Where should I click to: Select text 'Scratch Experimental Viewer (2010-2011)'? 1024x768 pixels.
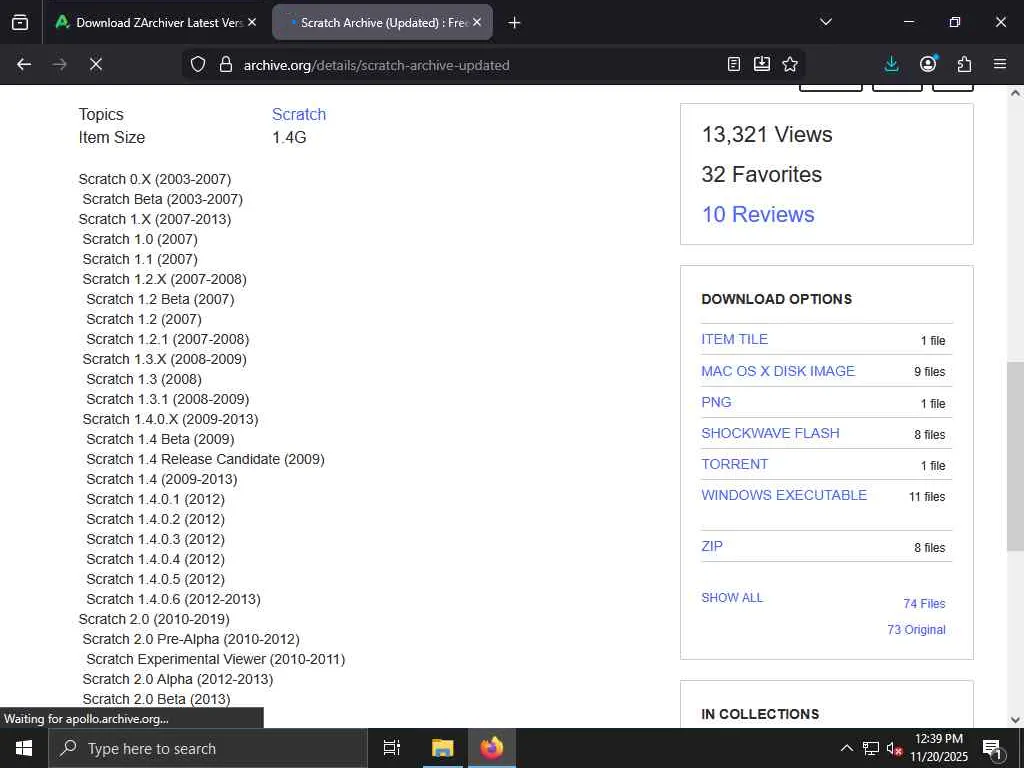(x=216, y=659)
